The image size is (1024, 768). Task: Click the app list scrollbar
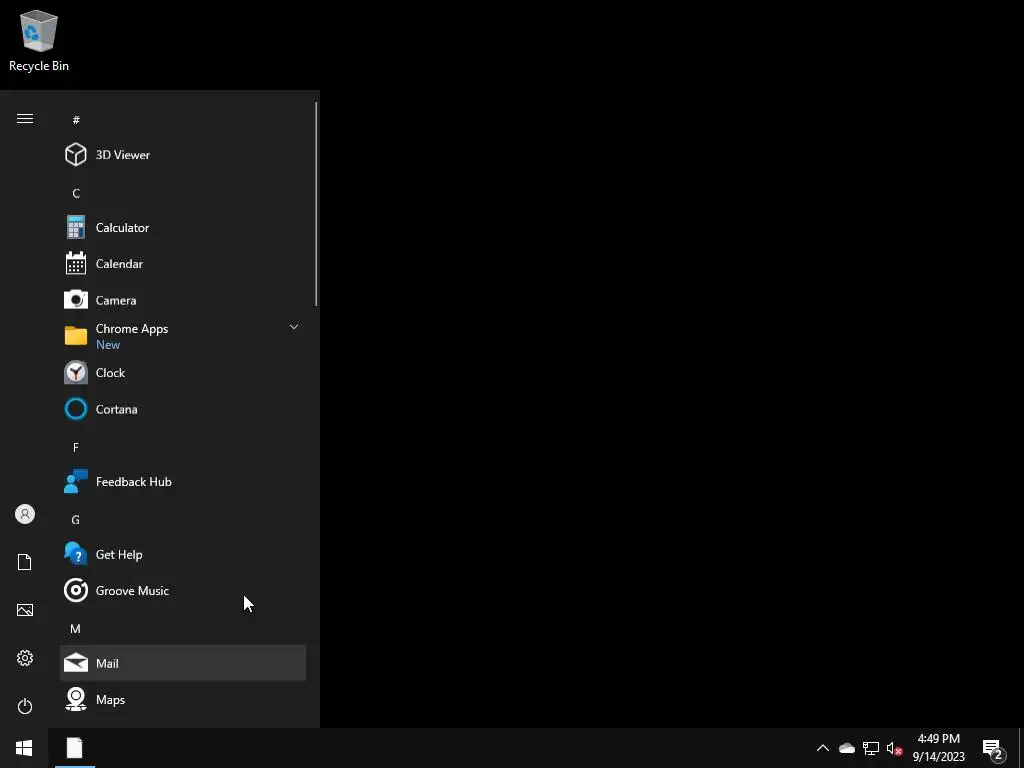point(316,204)
